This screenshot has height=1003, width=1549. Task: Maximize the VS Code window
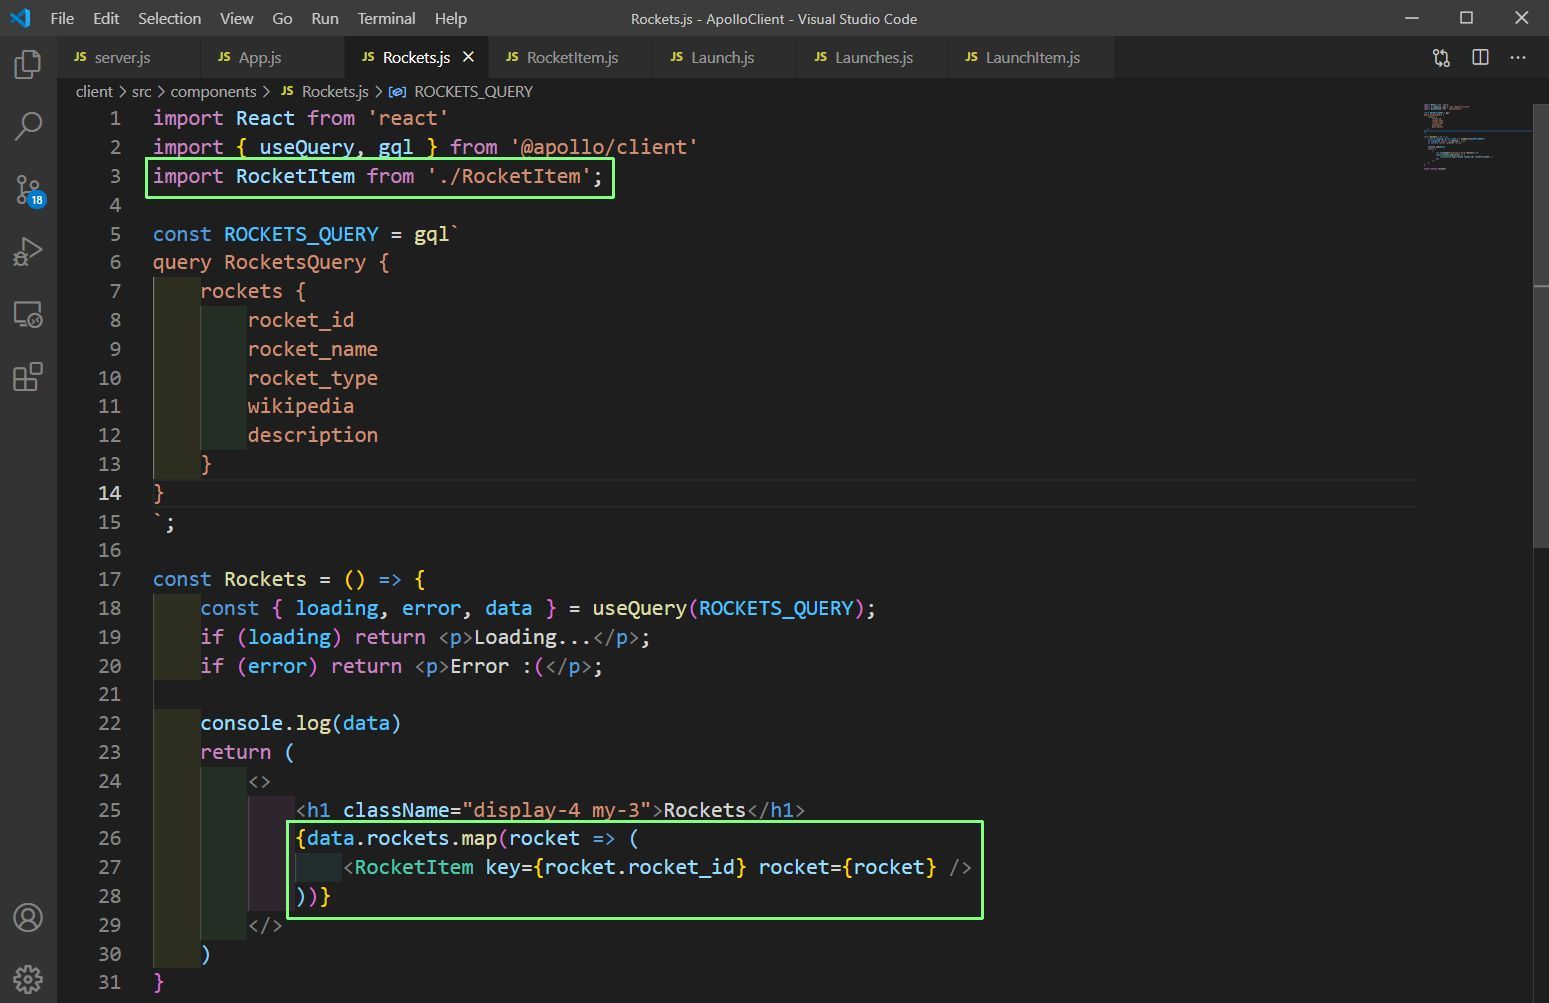tap(1466, 18)
